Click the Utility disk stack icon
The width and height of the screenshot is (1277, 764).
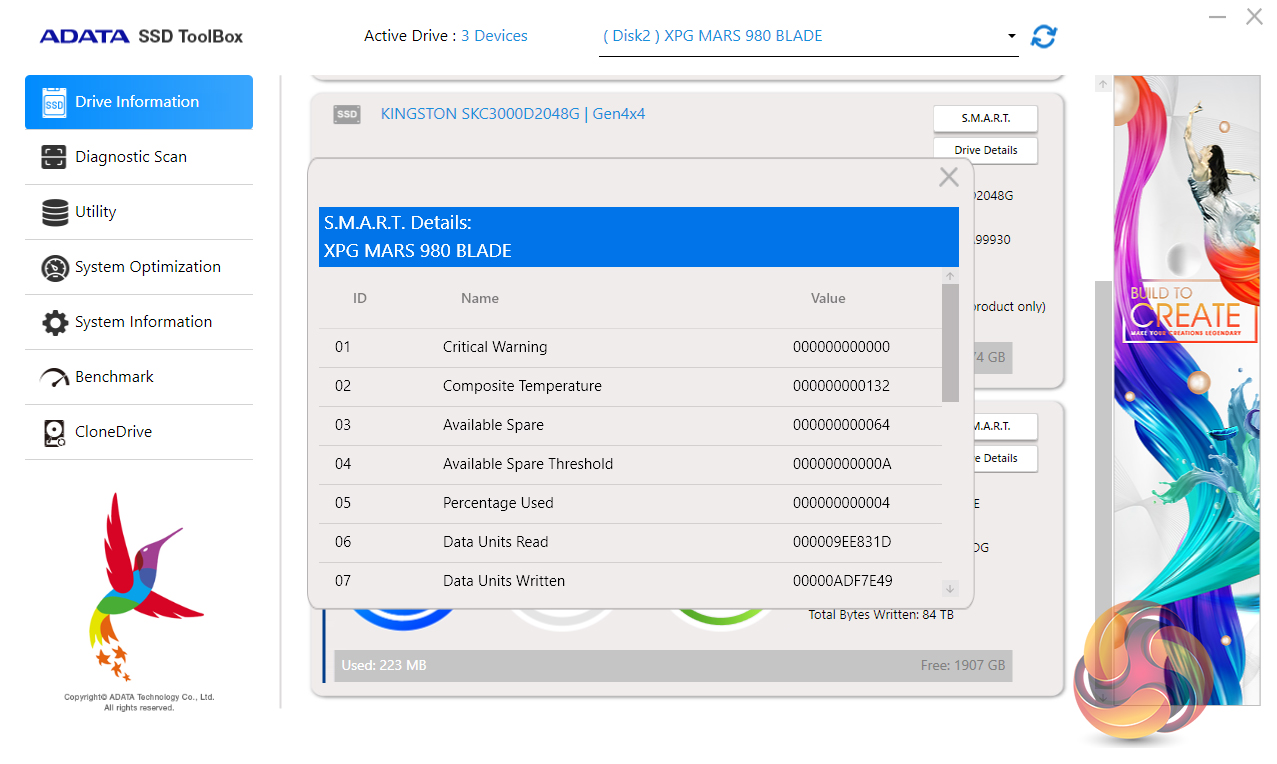(x=55, y=212)
